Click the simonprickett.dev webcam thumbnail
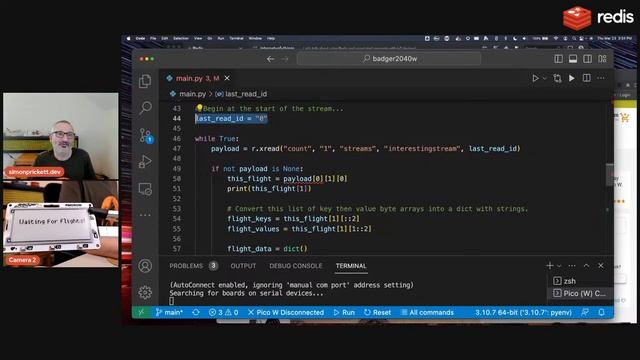 click(x=61, y=136)
